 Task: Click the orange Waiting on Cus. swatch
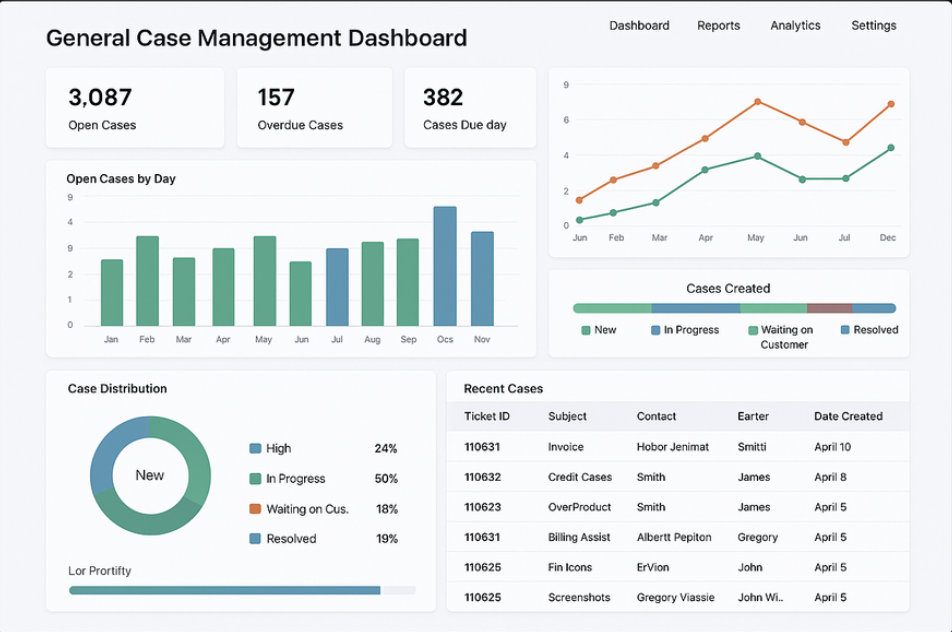255,509
